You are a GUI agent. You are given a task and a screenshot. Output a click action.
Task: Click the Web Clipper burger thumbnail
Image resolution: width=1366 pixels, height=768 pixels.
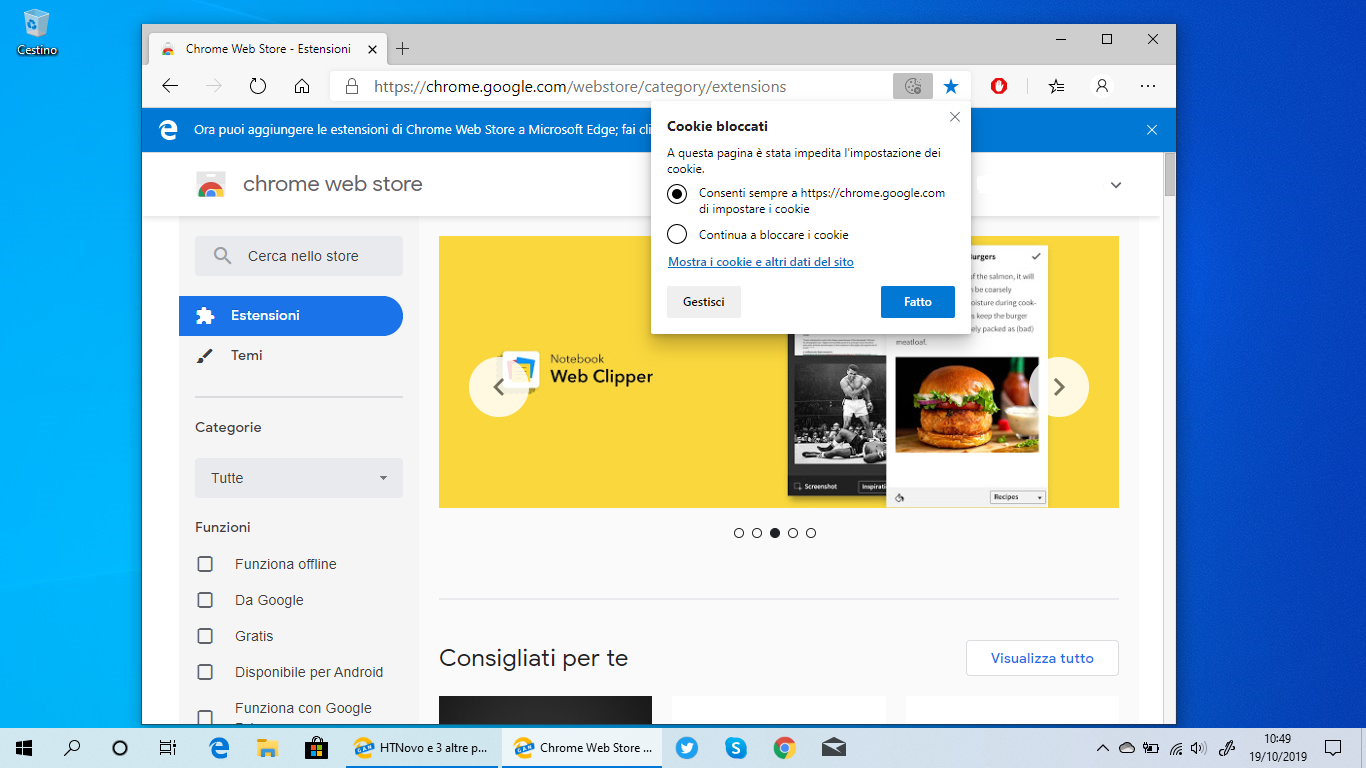click(967, 405)
